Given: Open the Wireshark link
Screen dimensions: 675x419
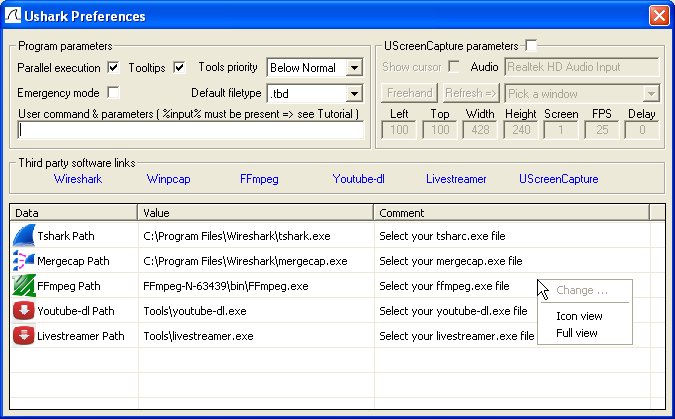Looking at the screenshot, I should [x=78, y=180].
